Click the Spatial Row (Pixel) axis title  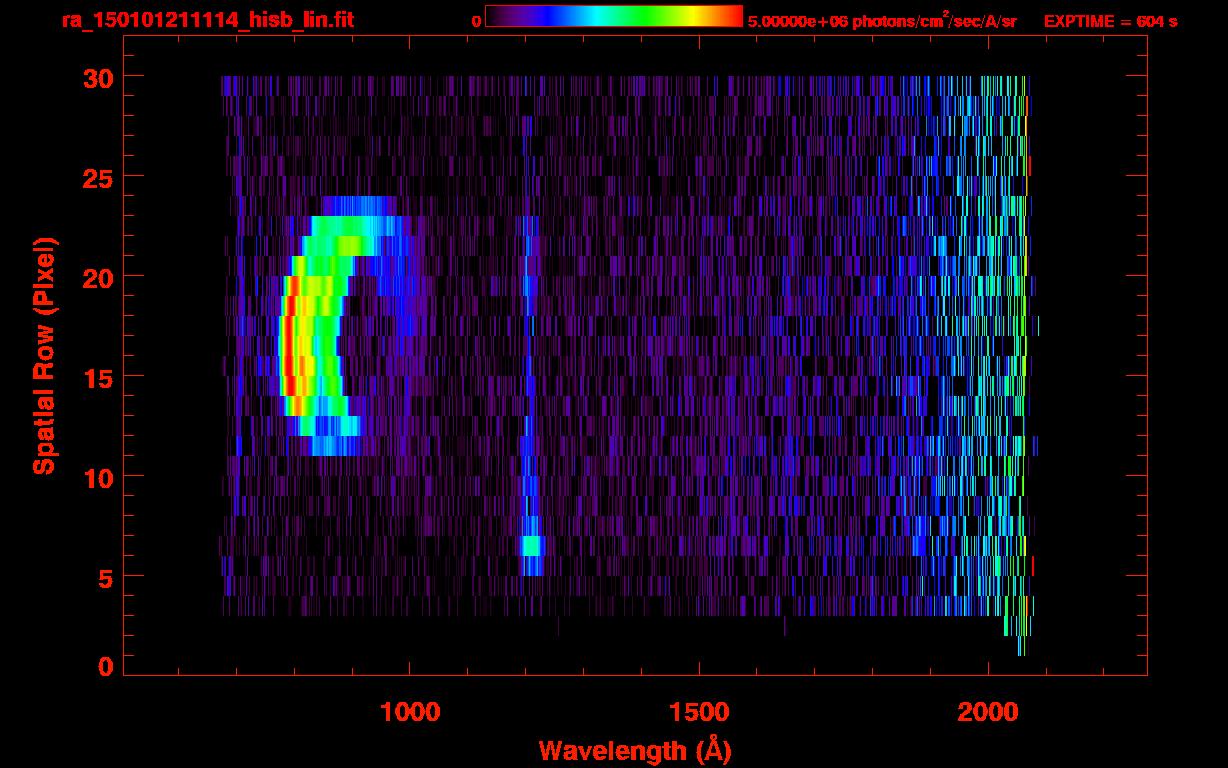tap(44, 356)
